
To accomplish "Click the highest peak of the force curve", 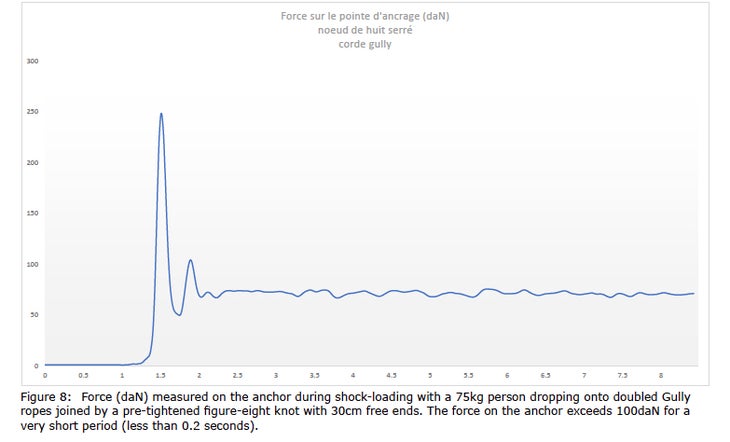I will 161,114.
